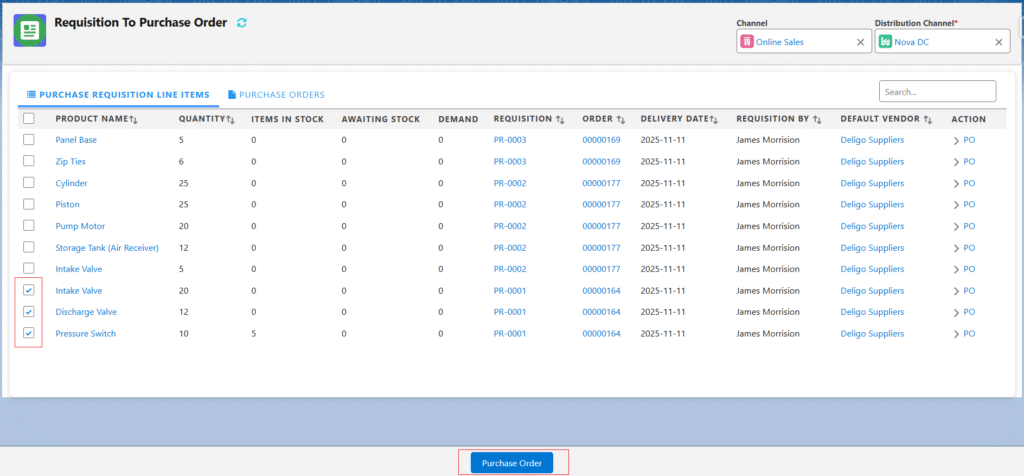Clear the Online Sales channel selection

tap(860, 42)
